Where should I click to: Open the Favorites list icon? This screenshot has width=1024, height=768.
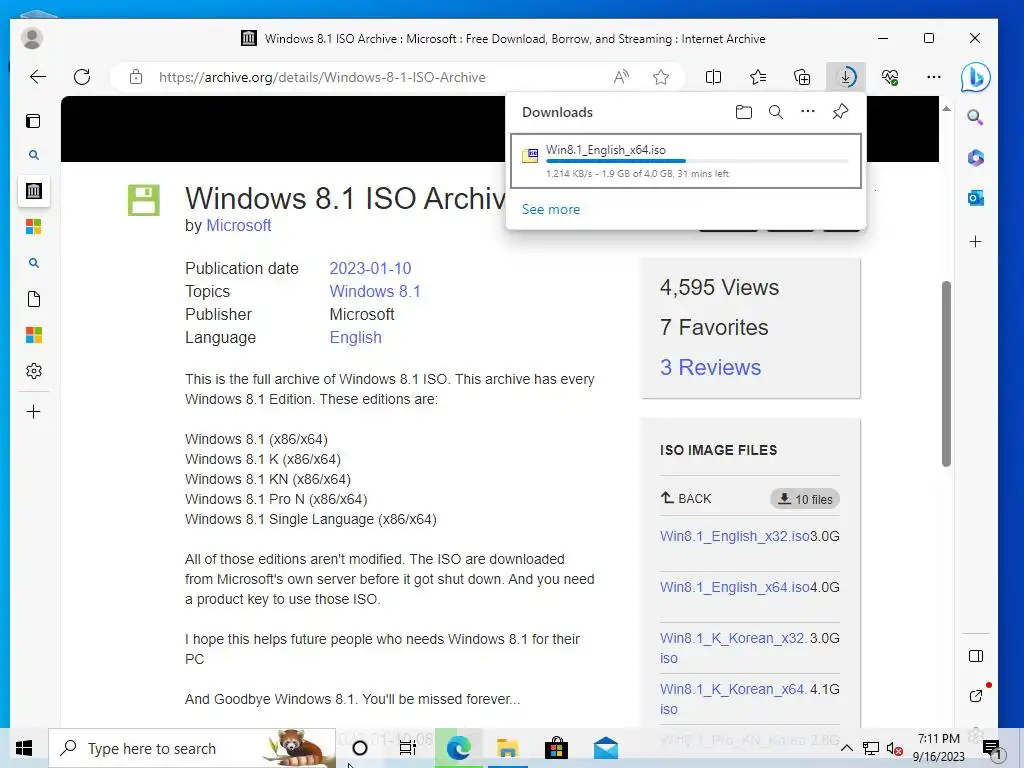pos(758,77)
